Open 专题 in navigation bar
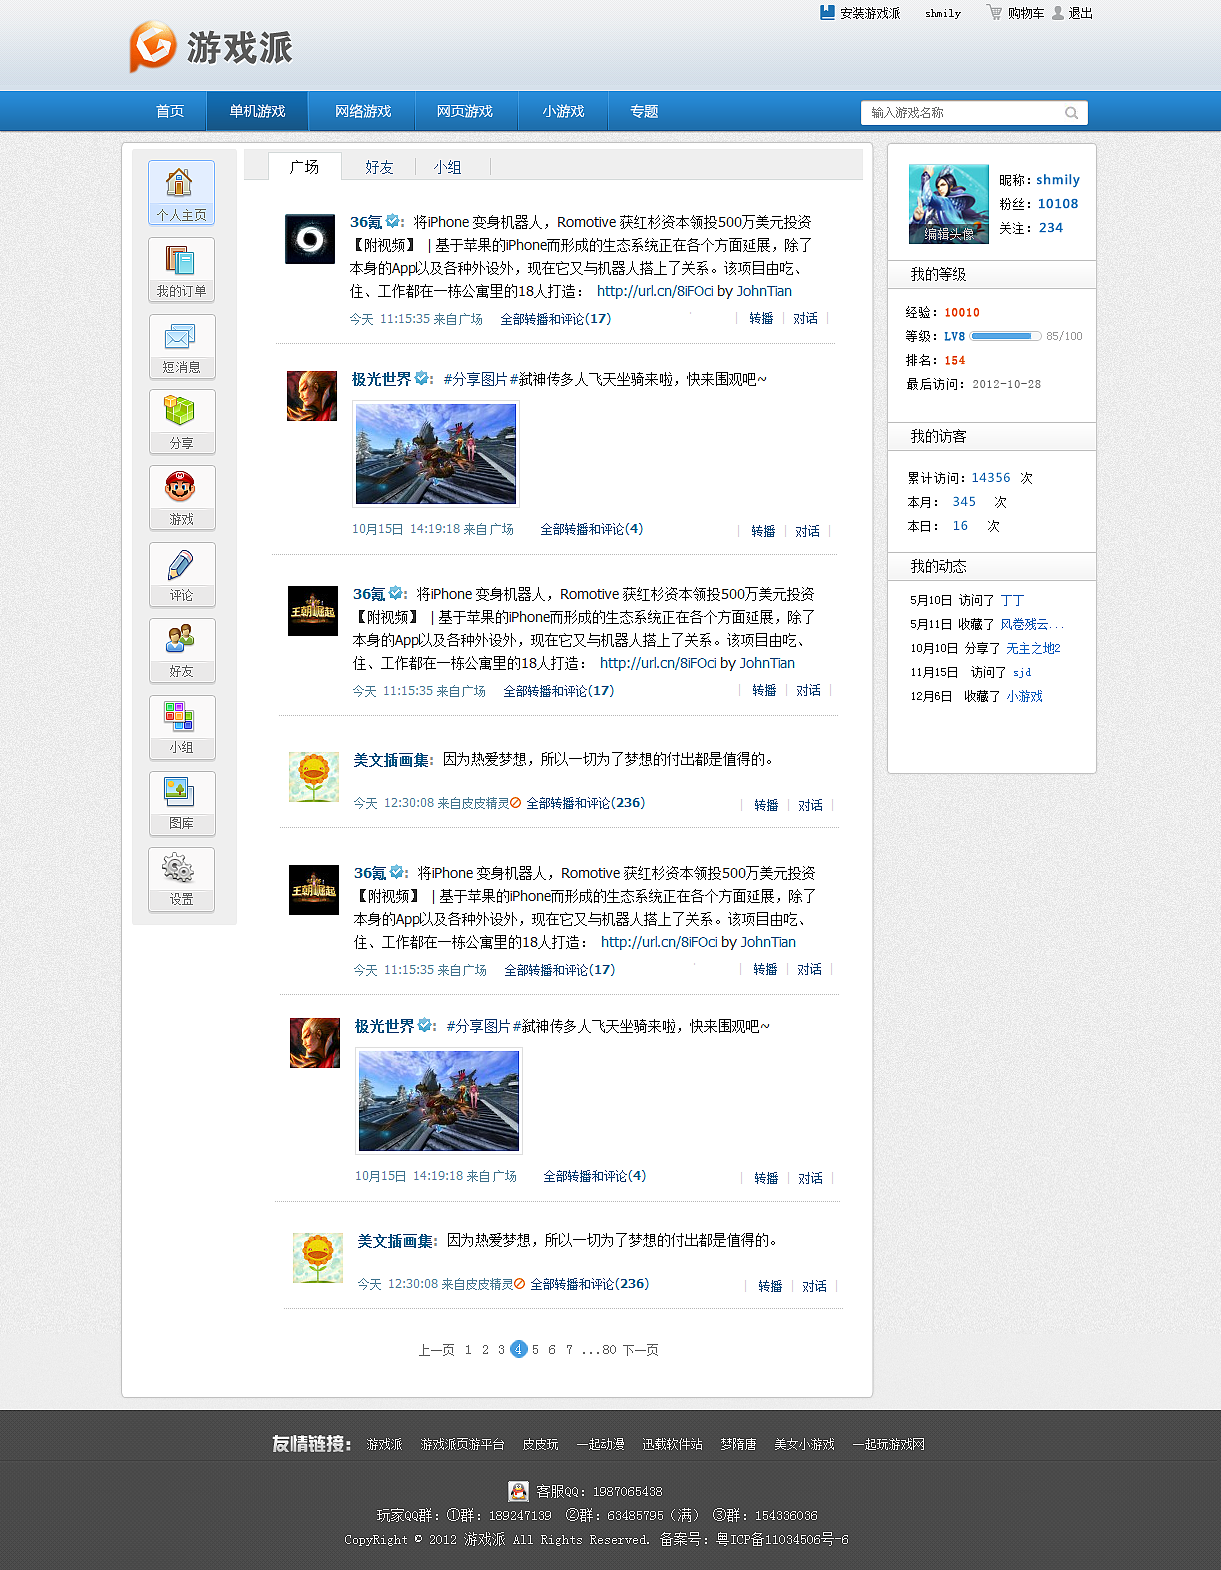This screenshot has width=1221, height=1570. [x=644, y=111]
